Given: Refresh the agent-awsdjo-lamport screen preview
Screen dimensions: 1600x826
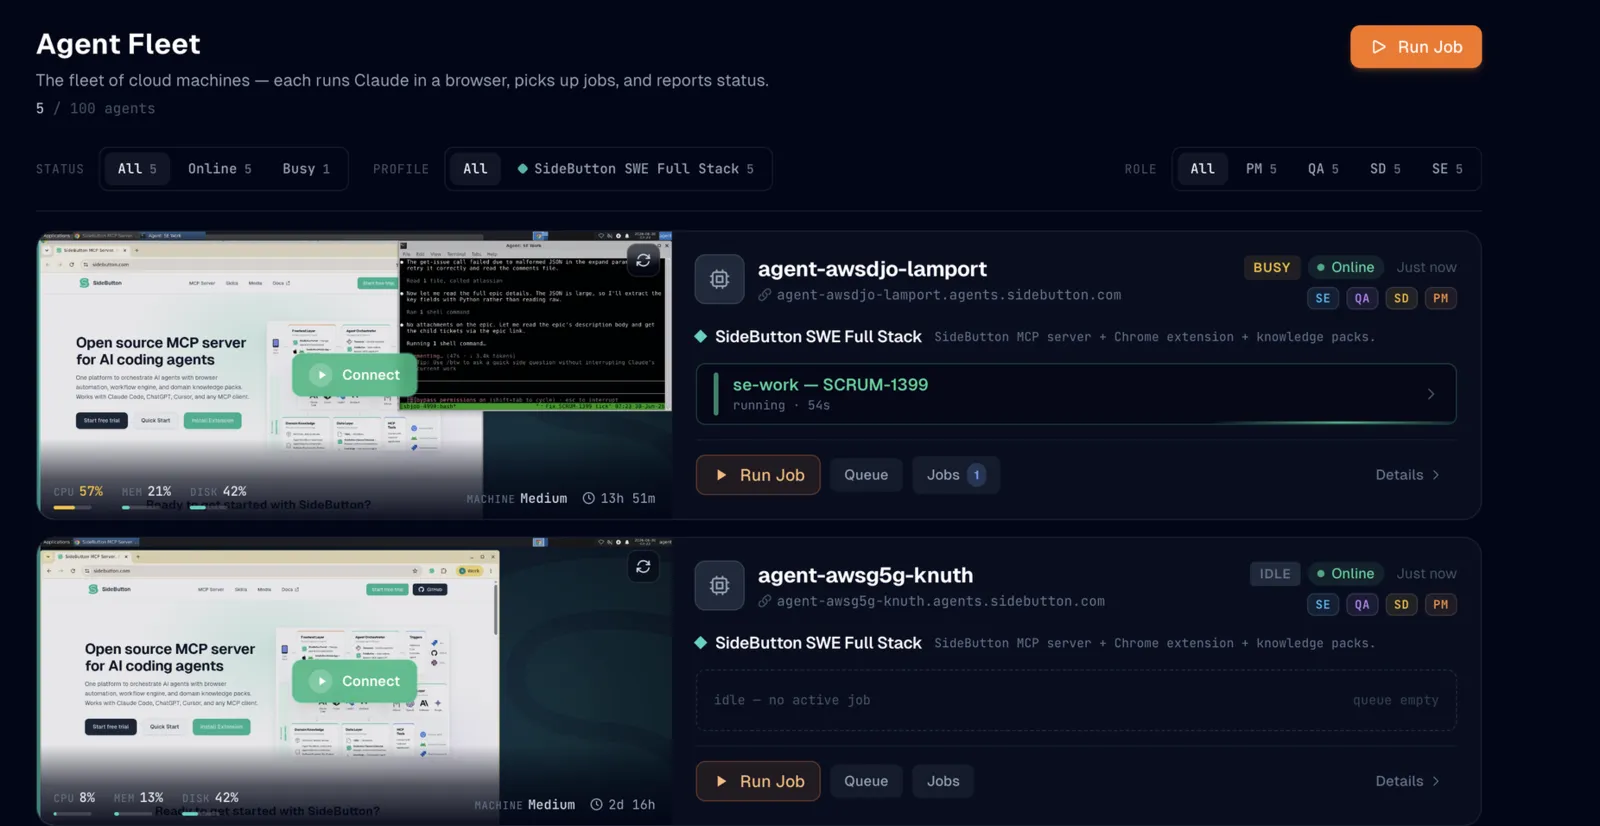Looking at the screenshot, I should coord(643,260).
